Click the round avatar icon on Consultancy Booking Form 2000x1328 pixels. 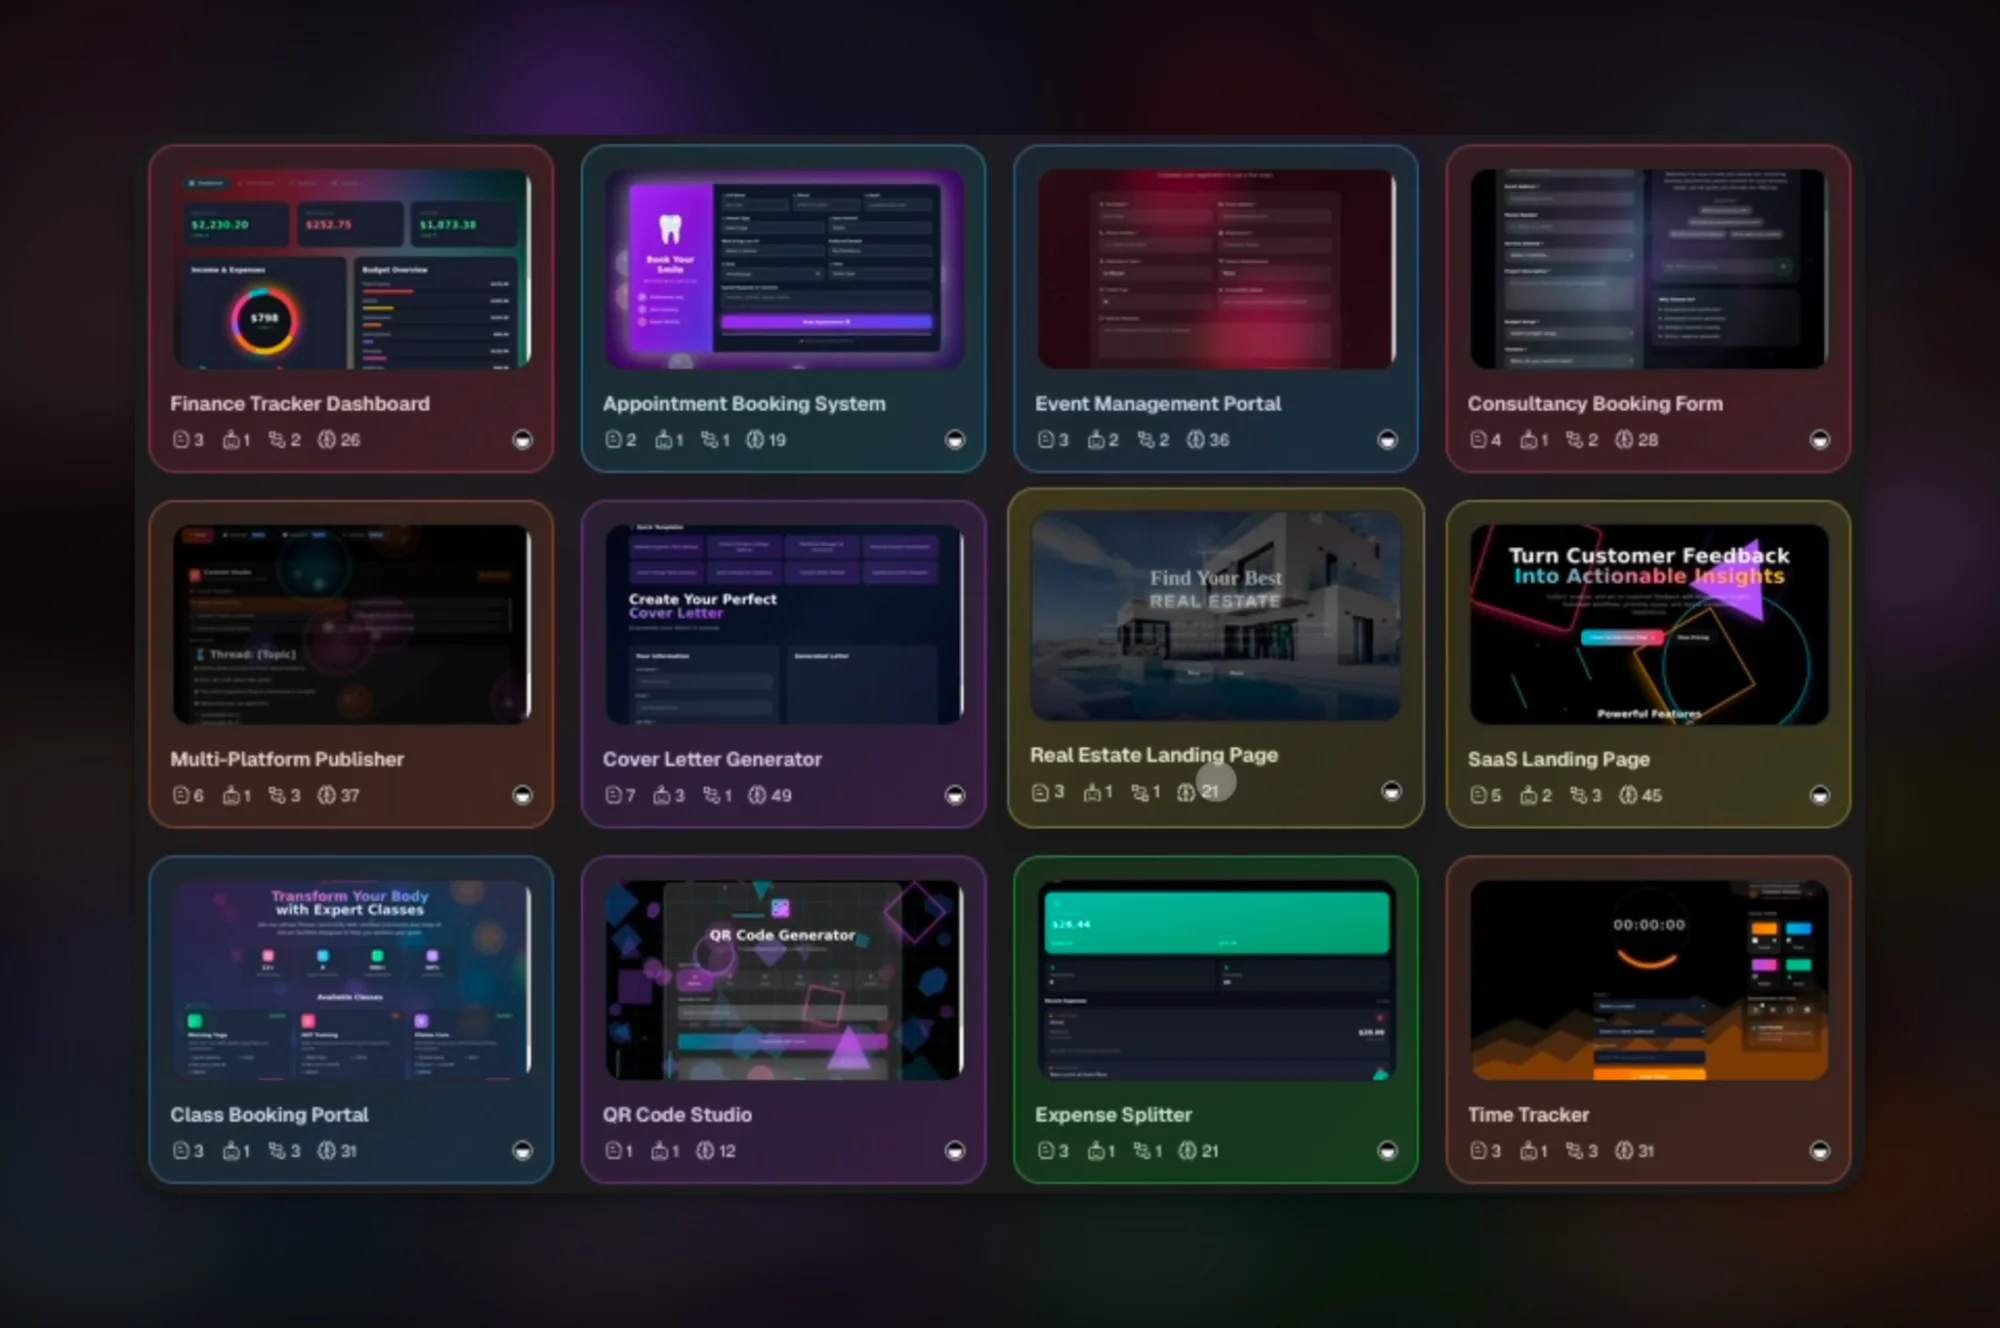pyautogui.click(x=1820, y=440)
